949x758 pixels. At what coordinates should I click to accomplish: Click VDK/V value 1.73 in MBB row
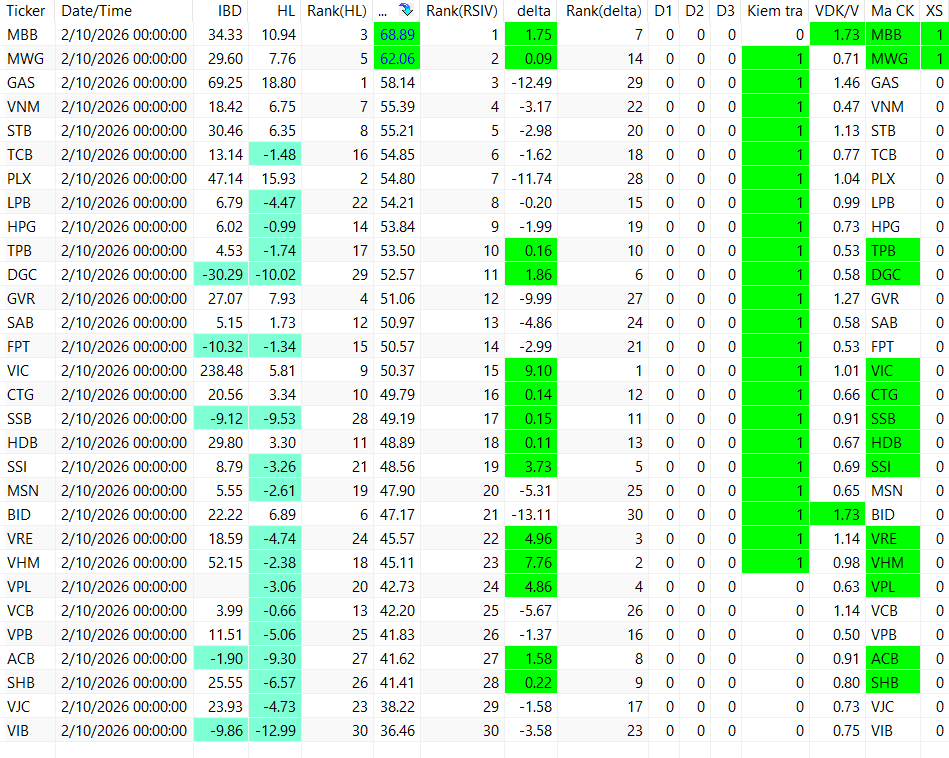coord(838,35)
